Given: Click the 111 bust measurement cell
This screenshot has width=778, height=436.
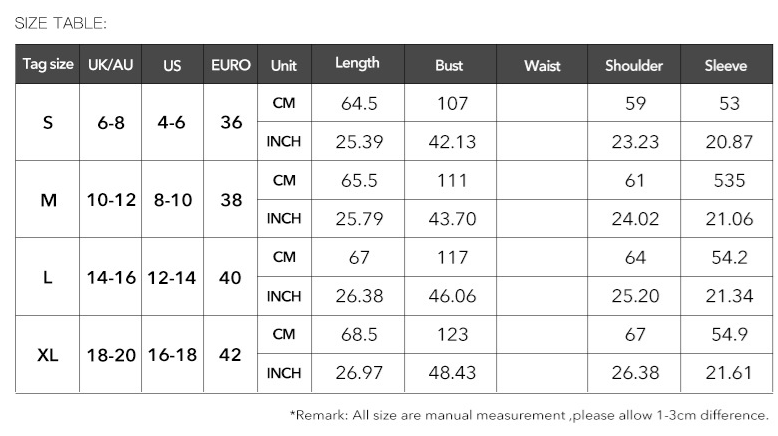Looking at the screenshot, I should coord(451,180).
